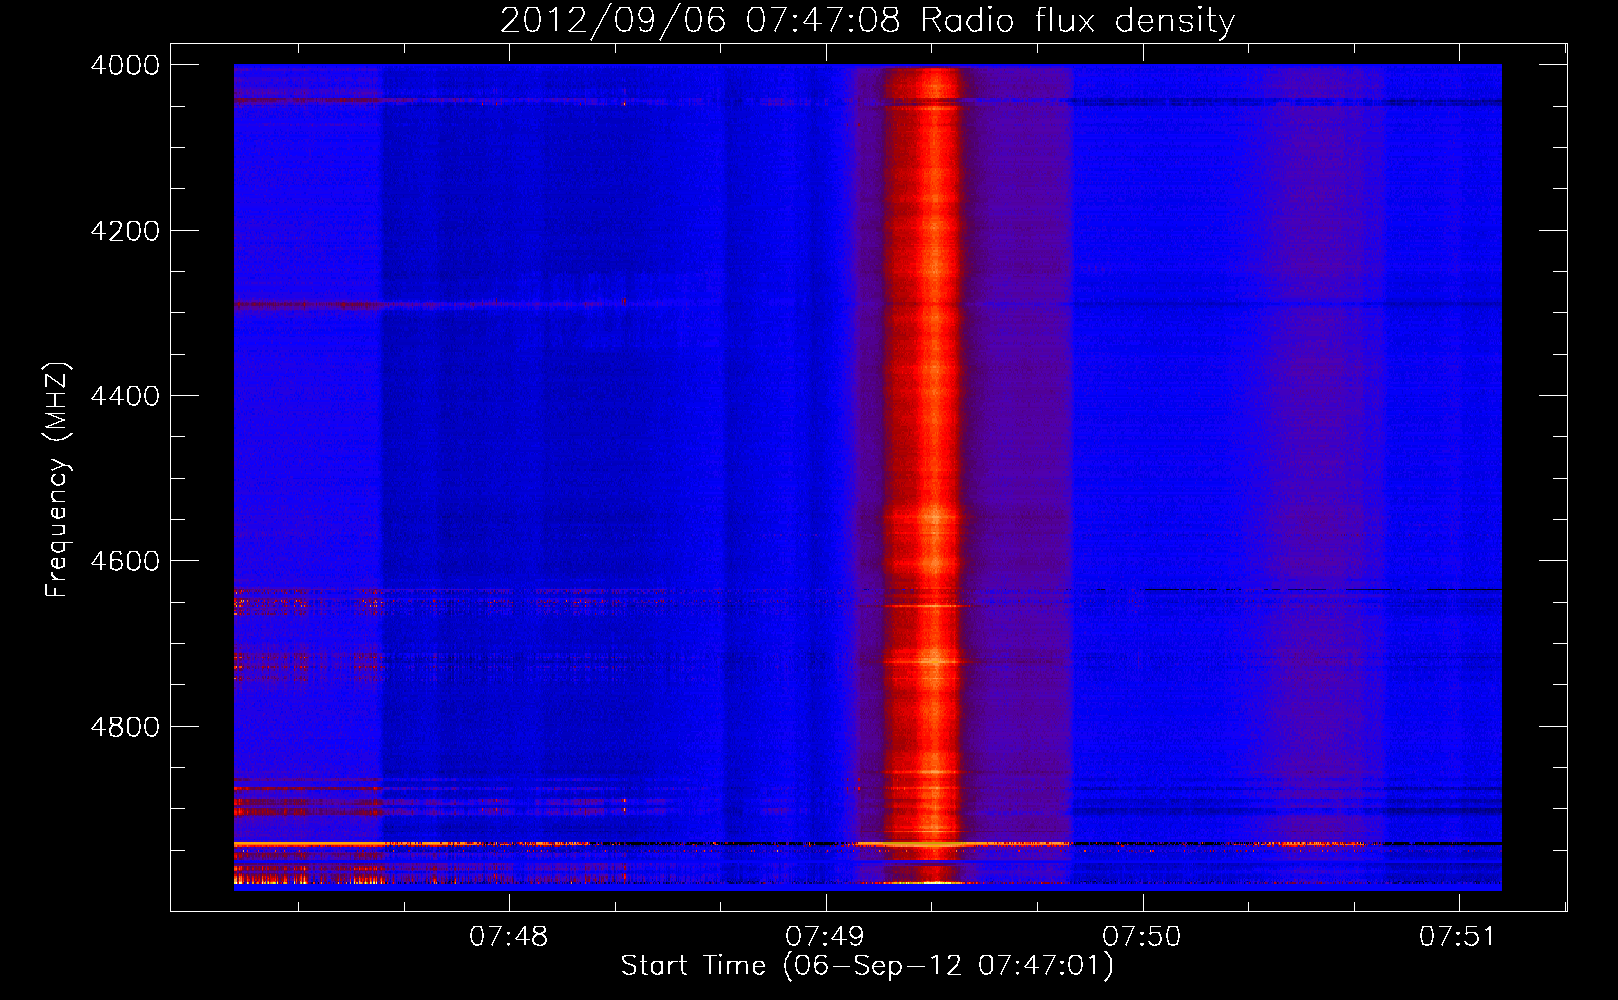Select the 4000 frequency axis label

pyautogui.click(x=125, y=65)
